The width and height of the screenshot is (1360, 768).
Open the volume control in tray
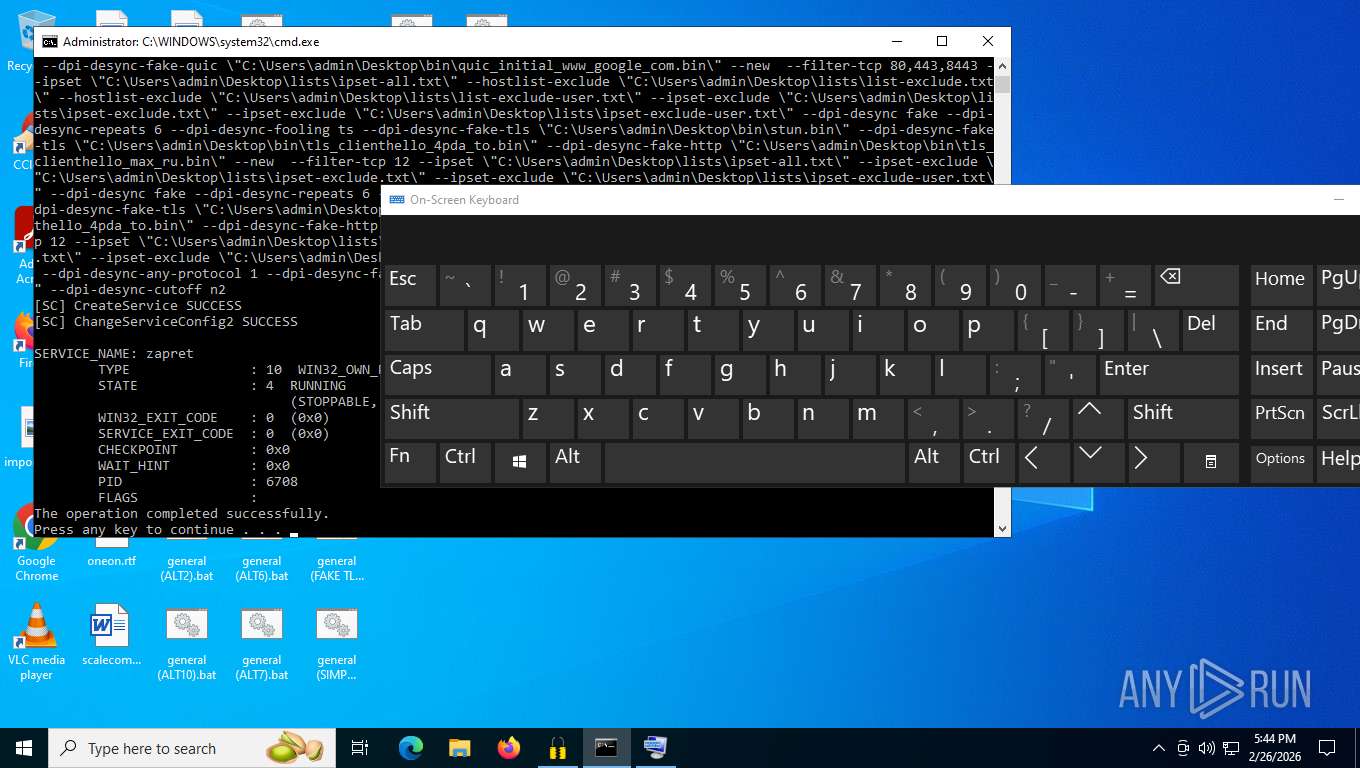pos(1207,748)
